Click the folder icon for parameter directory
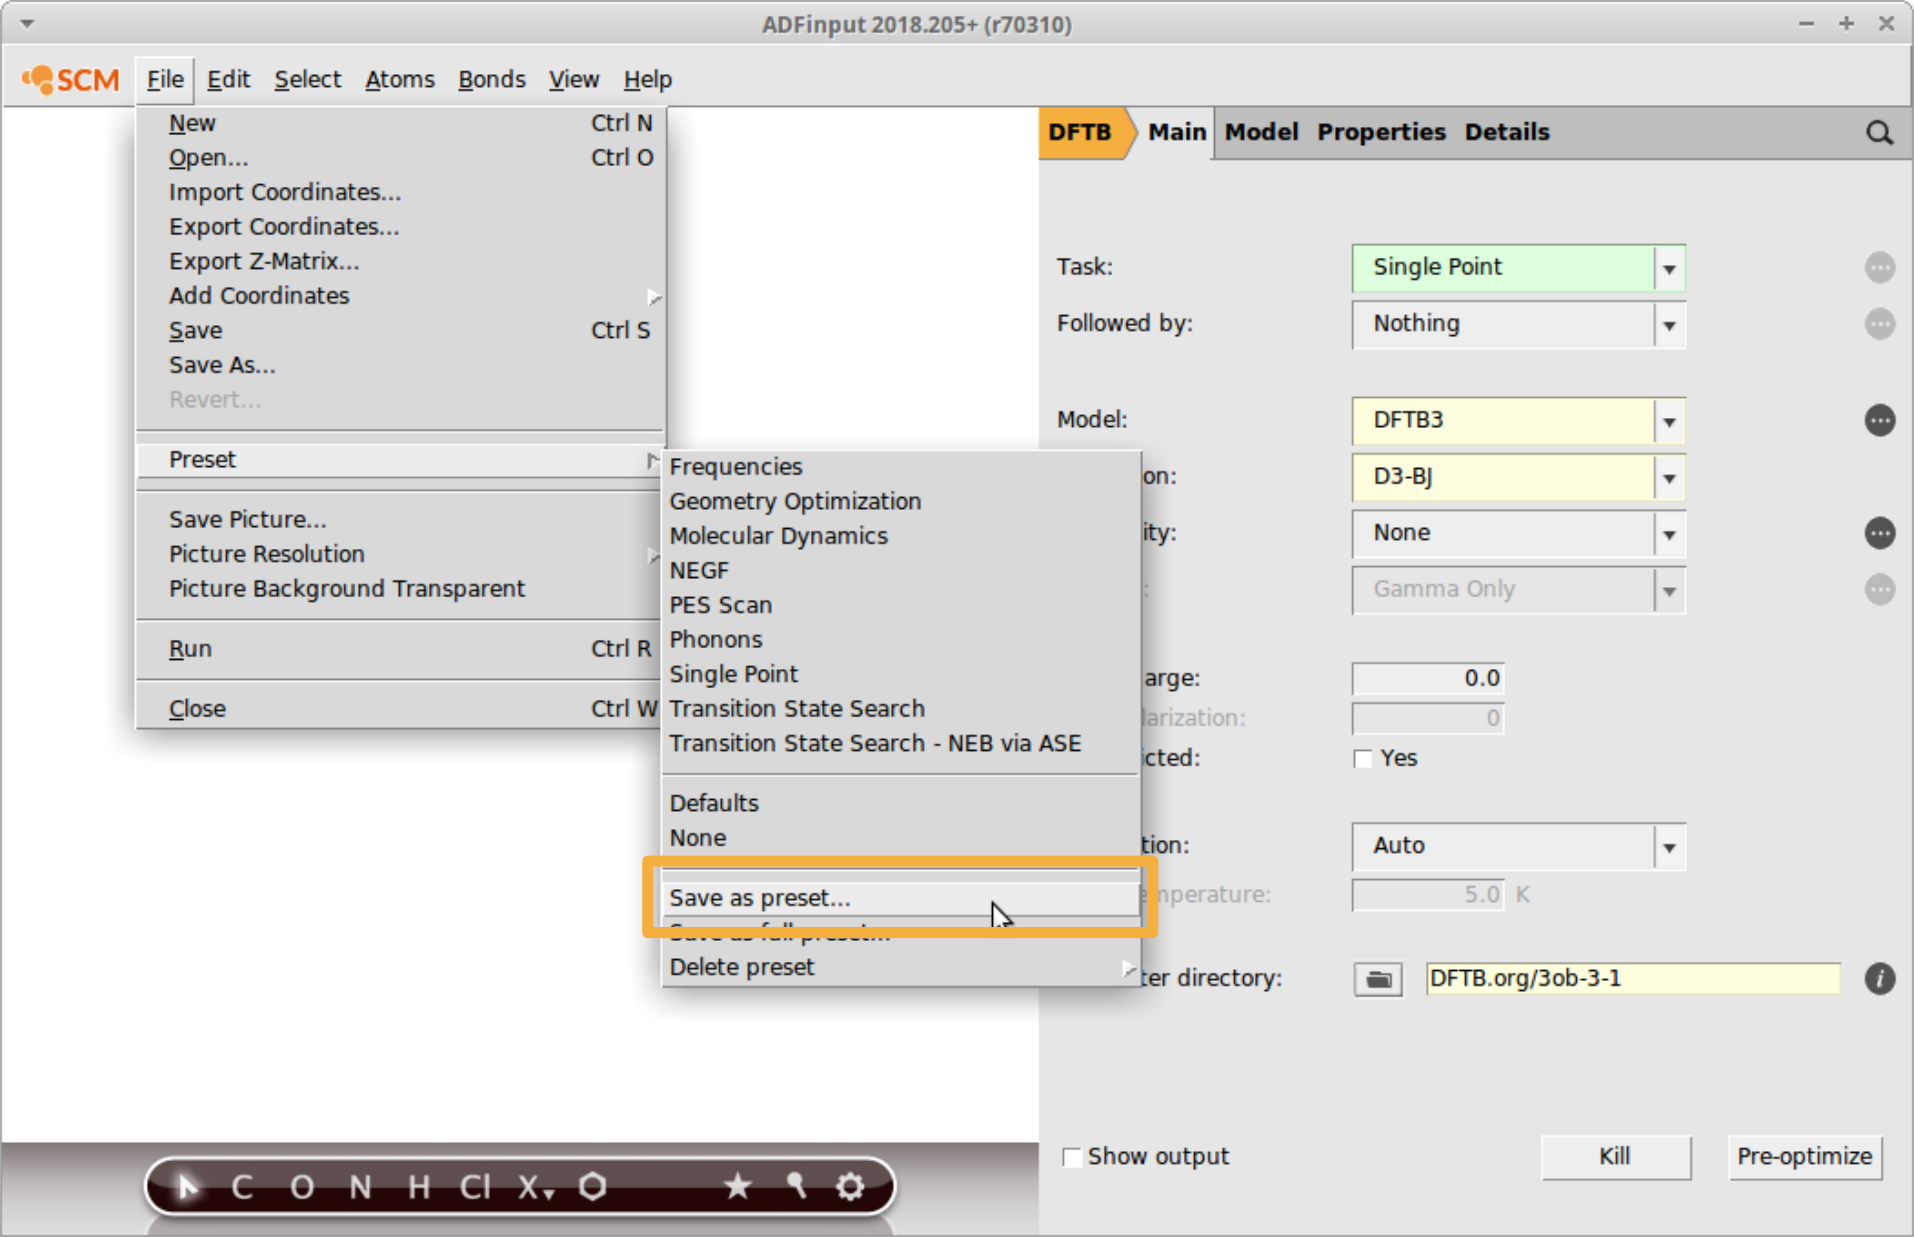Image resolution: width=1914 pixels, height=1237 pixels. point(1378,979)
